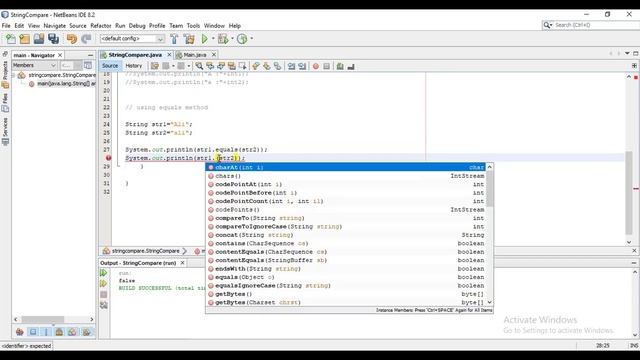This screenshot has width=640, height=360.
Task: Click the Output settings wrench icon
Action: tap(104, 305)
